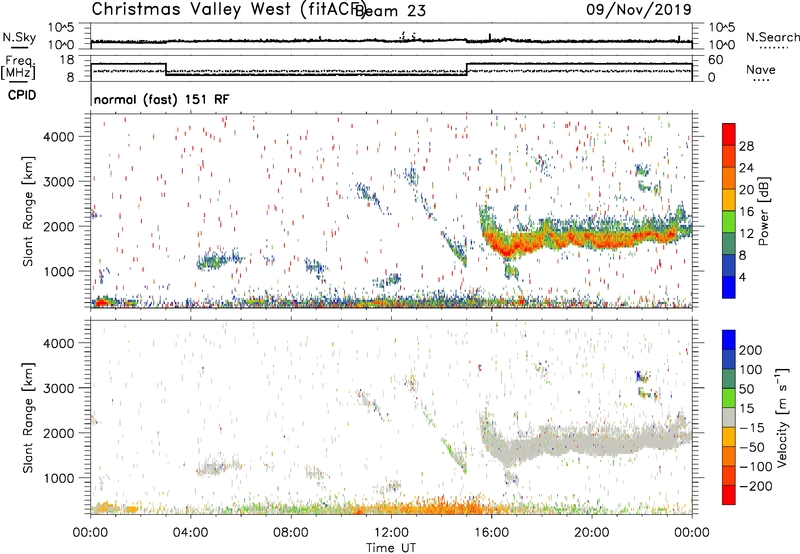Click the frequency step-up at 15:00 in Freq panel
Viewport: 800px width, 554px height.
pyautogui.click(x=467, y=69)
